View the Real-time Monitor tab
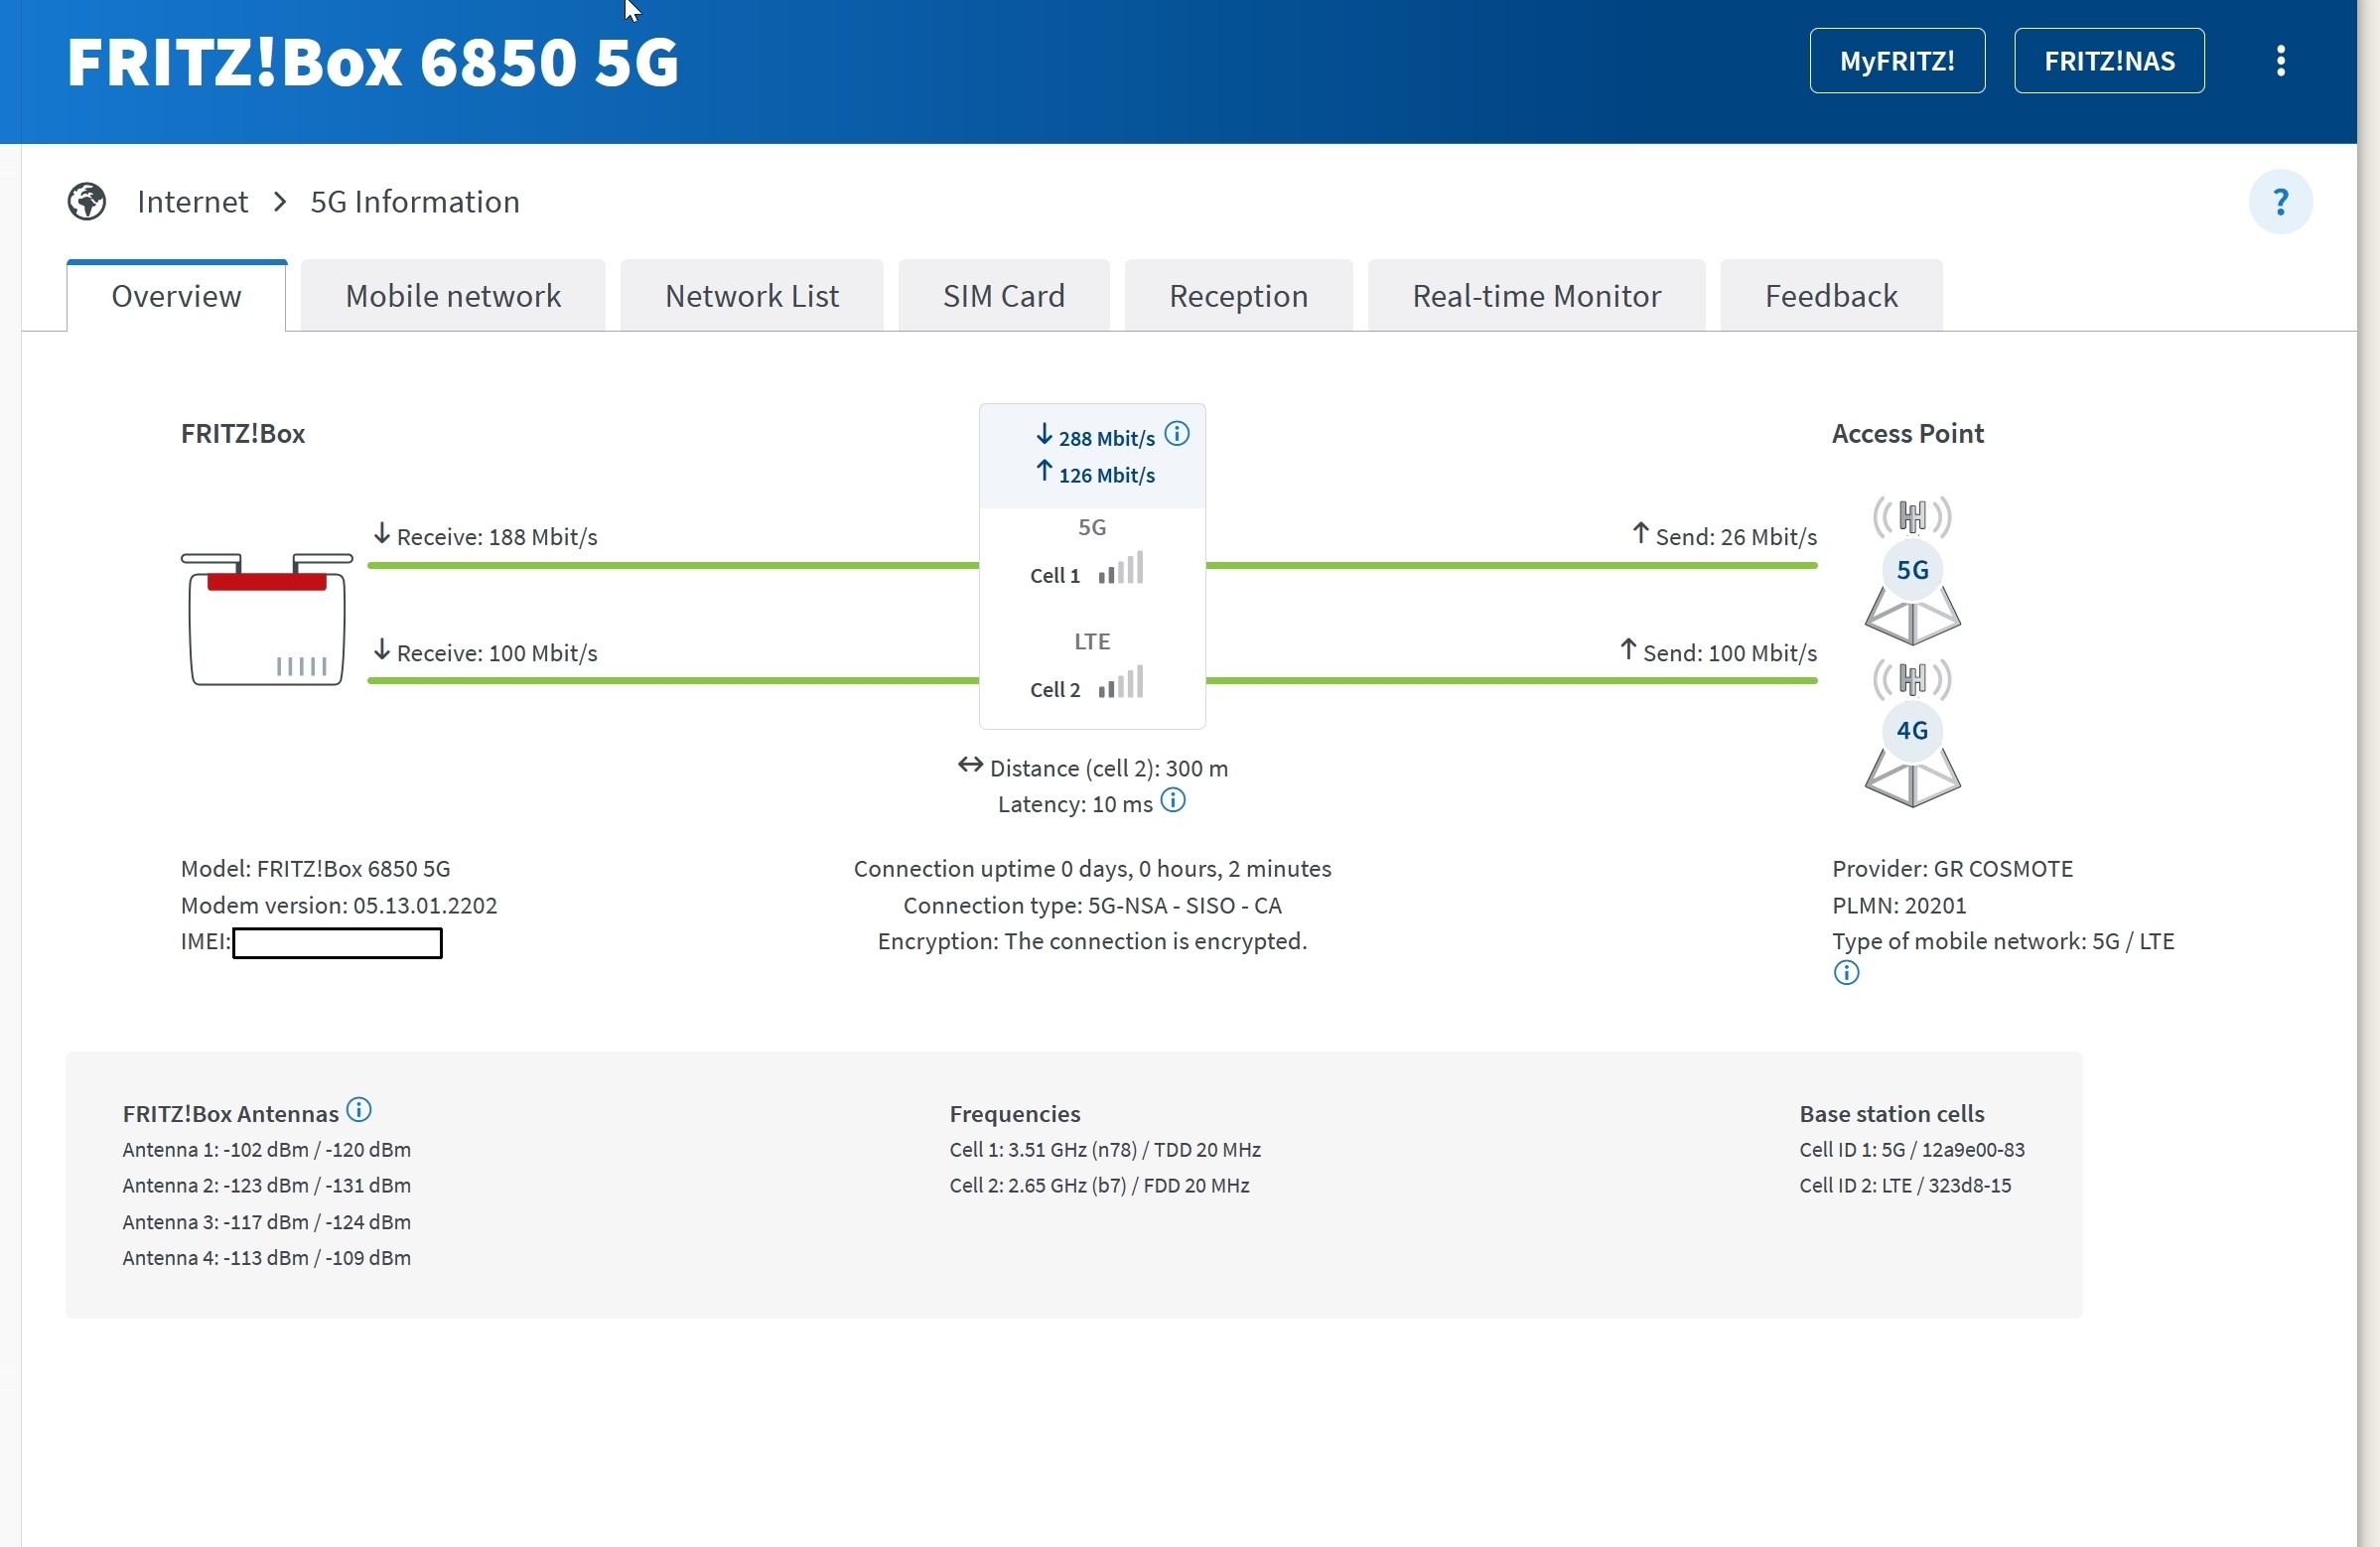The height and width of the screenshot is (1547, 2380). (1536, 296)
